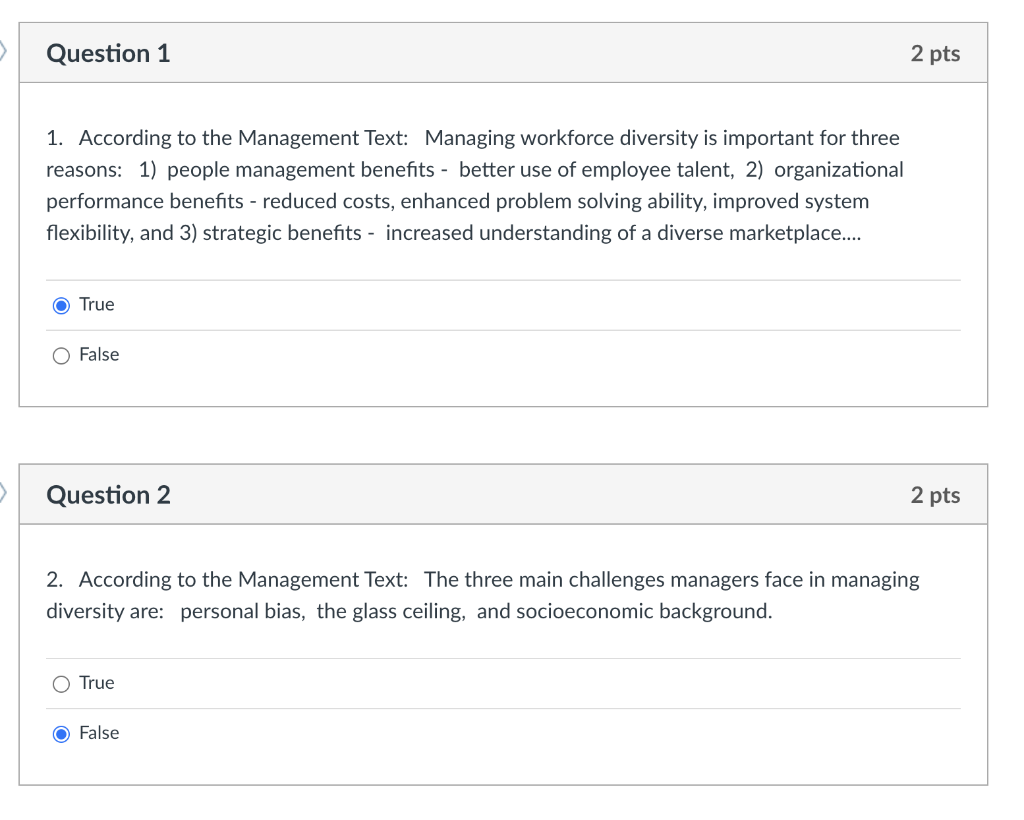
Task: Click the Question 2 title bar background
Action: (500, 495)
